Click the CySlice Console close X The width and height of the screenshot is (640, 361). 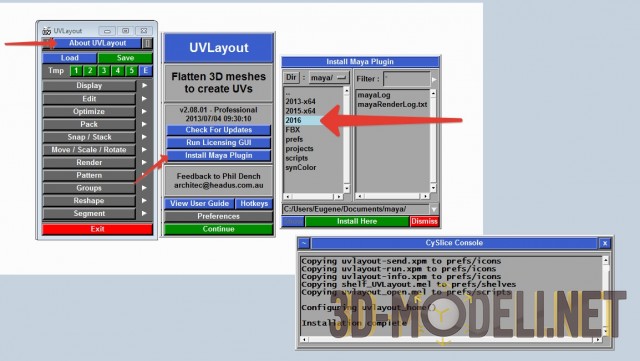(x=605, y=243)
